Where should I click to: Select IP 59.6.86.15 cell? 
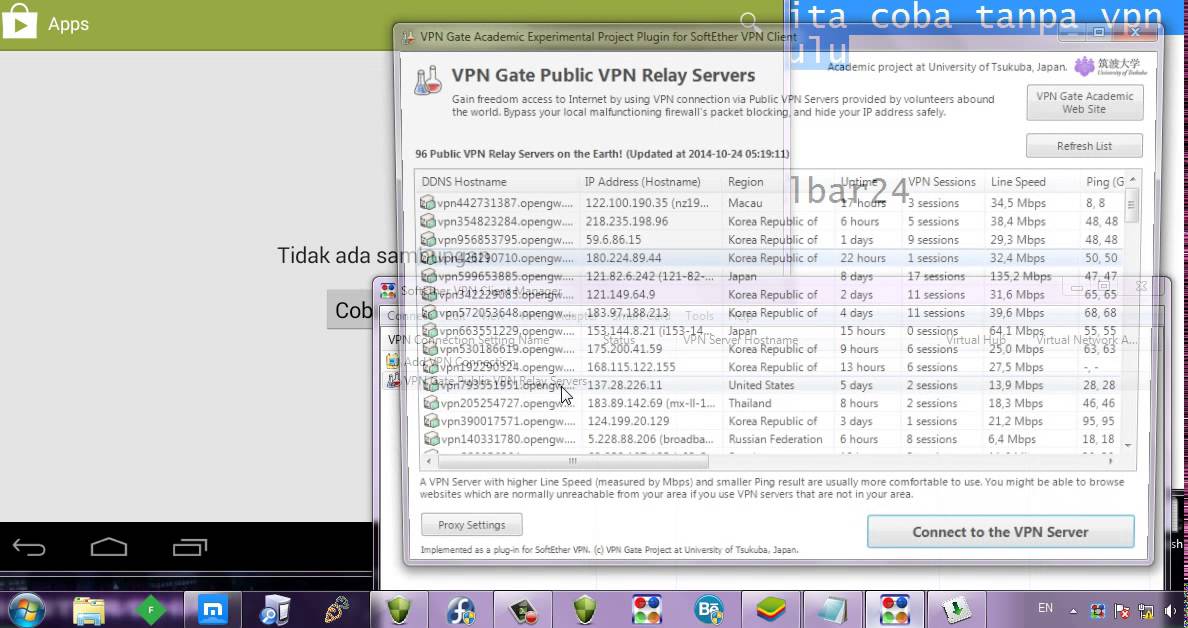point(614,239)
